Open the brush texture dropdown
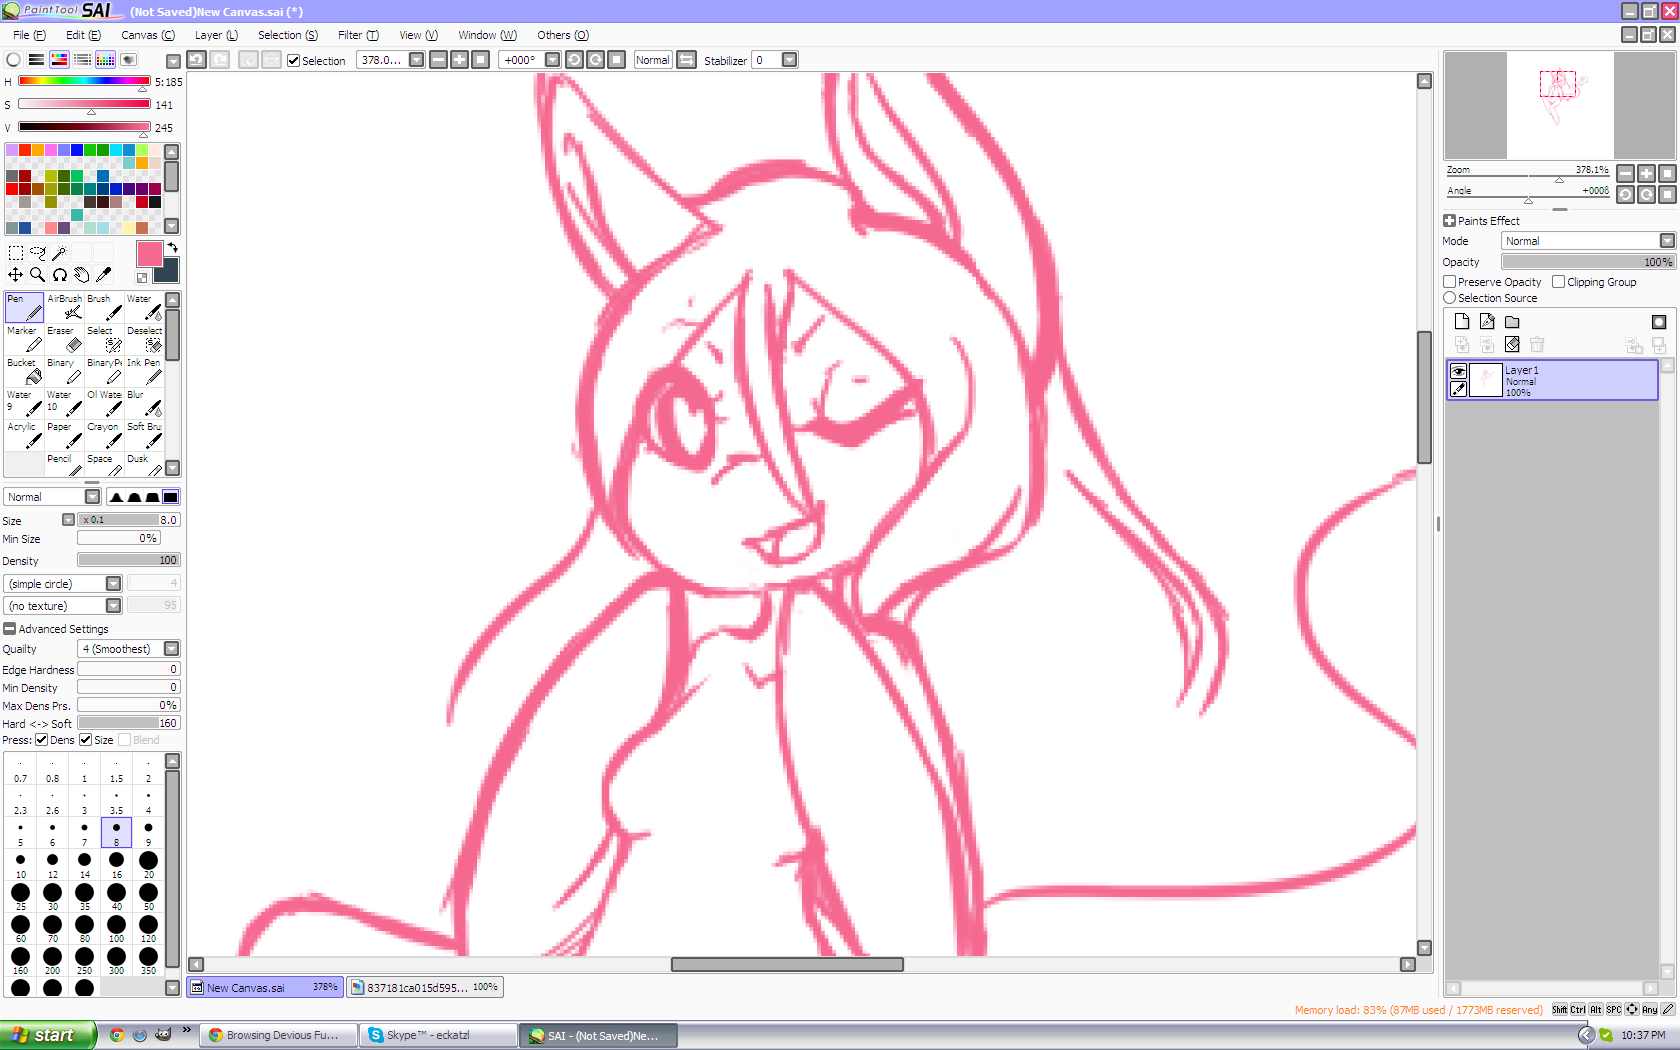 coord(113,606)
